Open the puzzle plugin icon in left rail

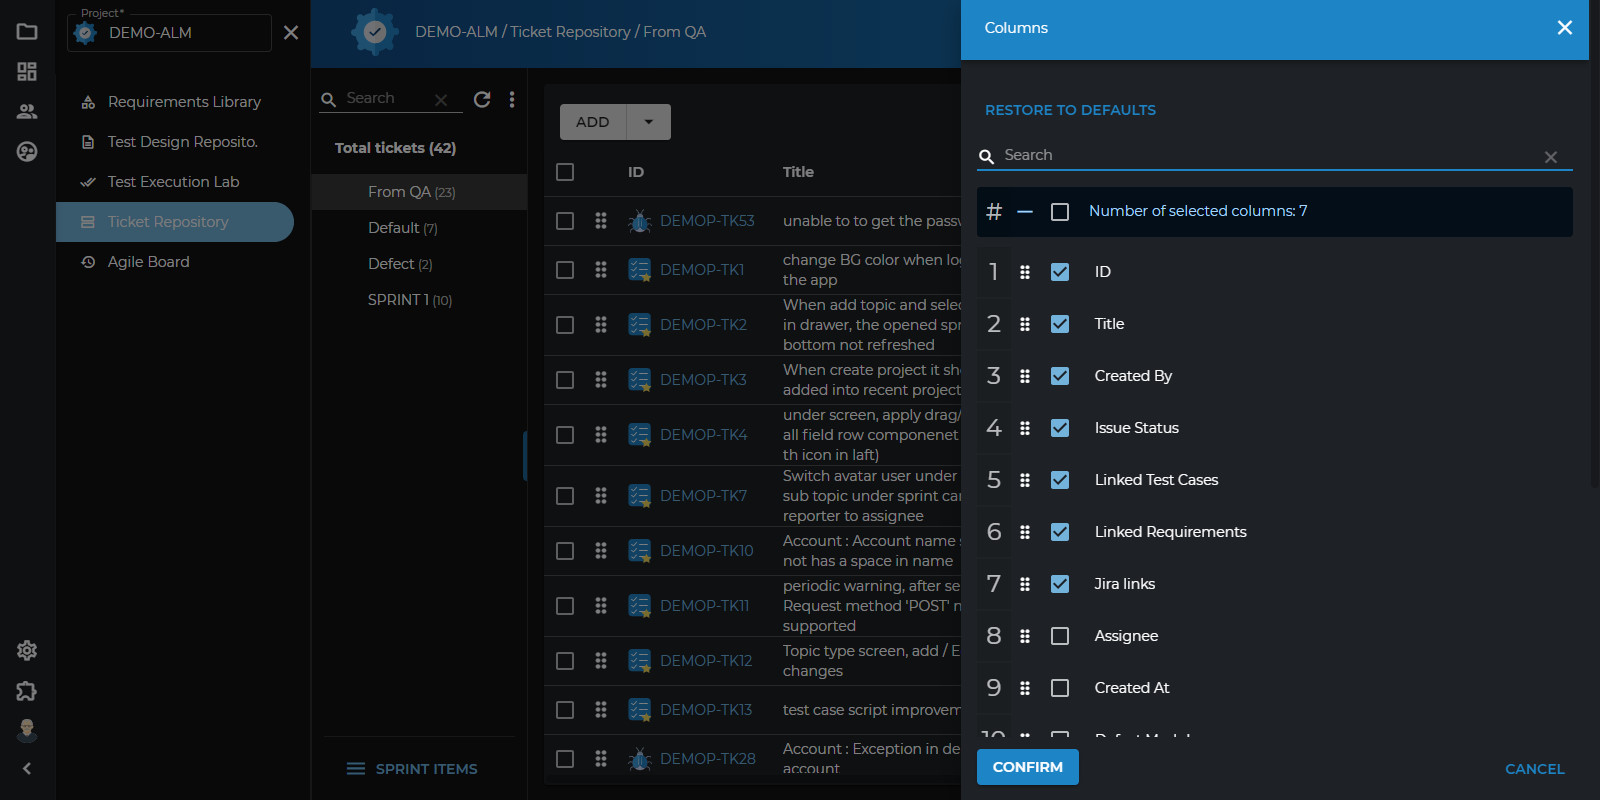pyautogui.click(x=27, y=691)
